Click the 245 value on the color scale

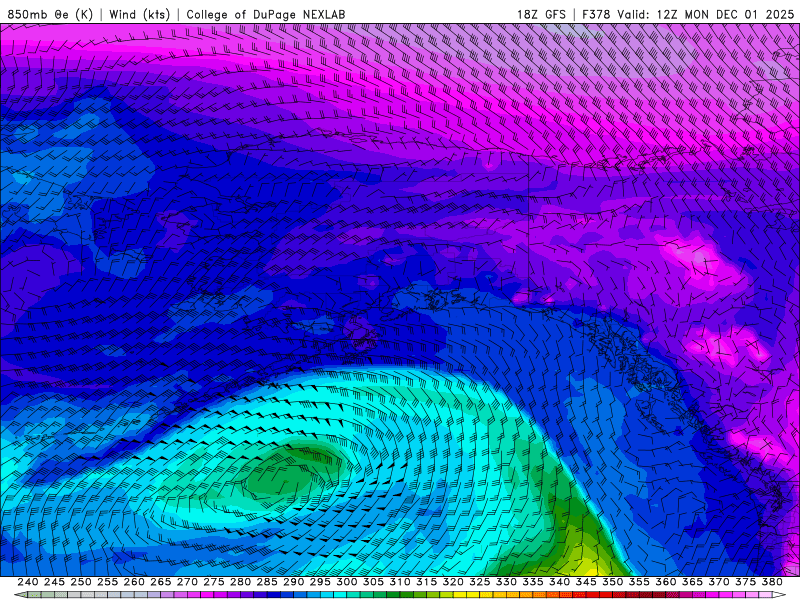coord(55,582)
